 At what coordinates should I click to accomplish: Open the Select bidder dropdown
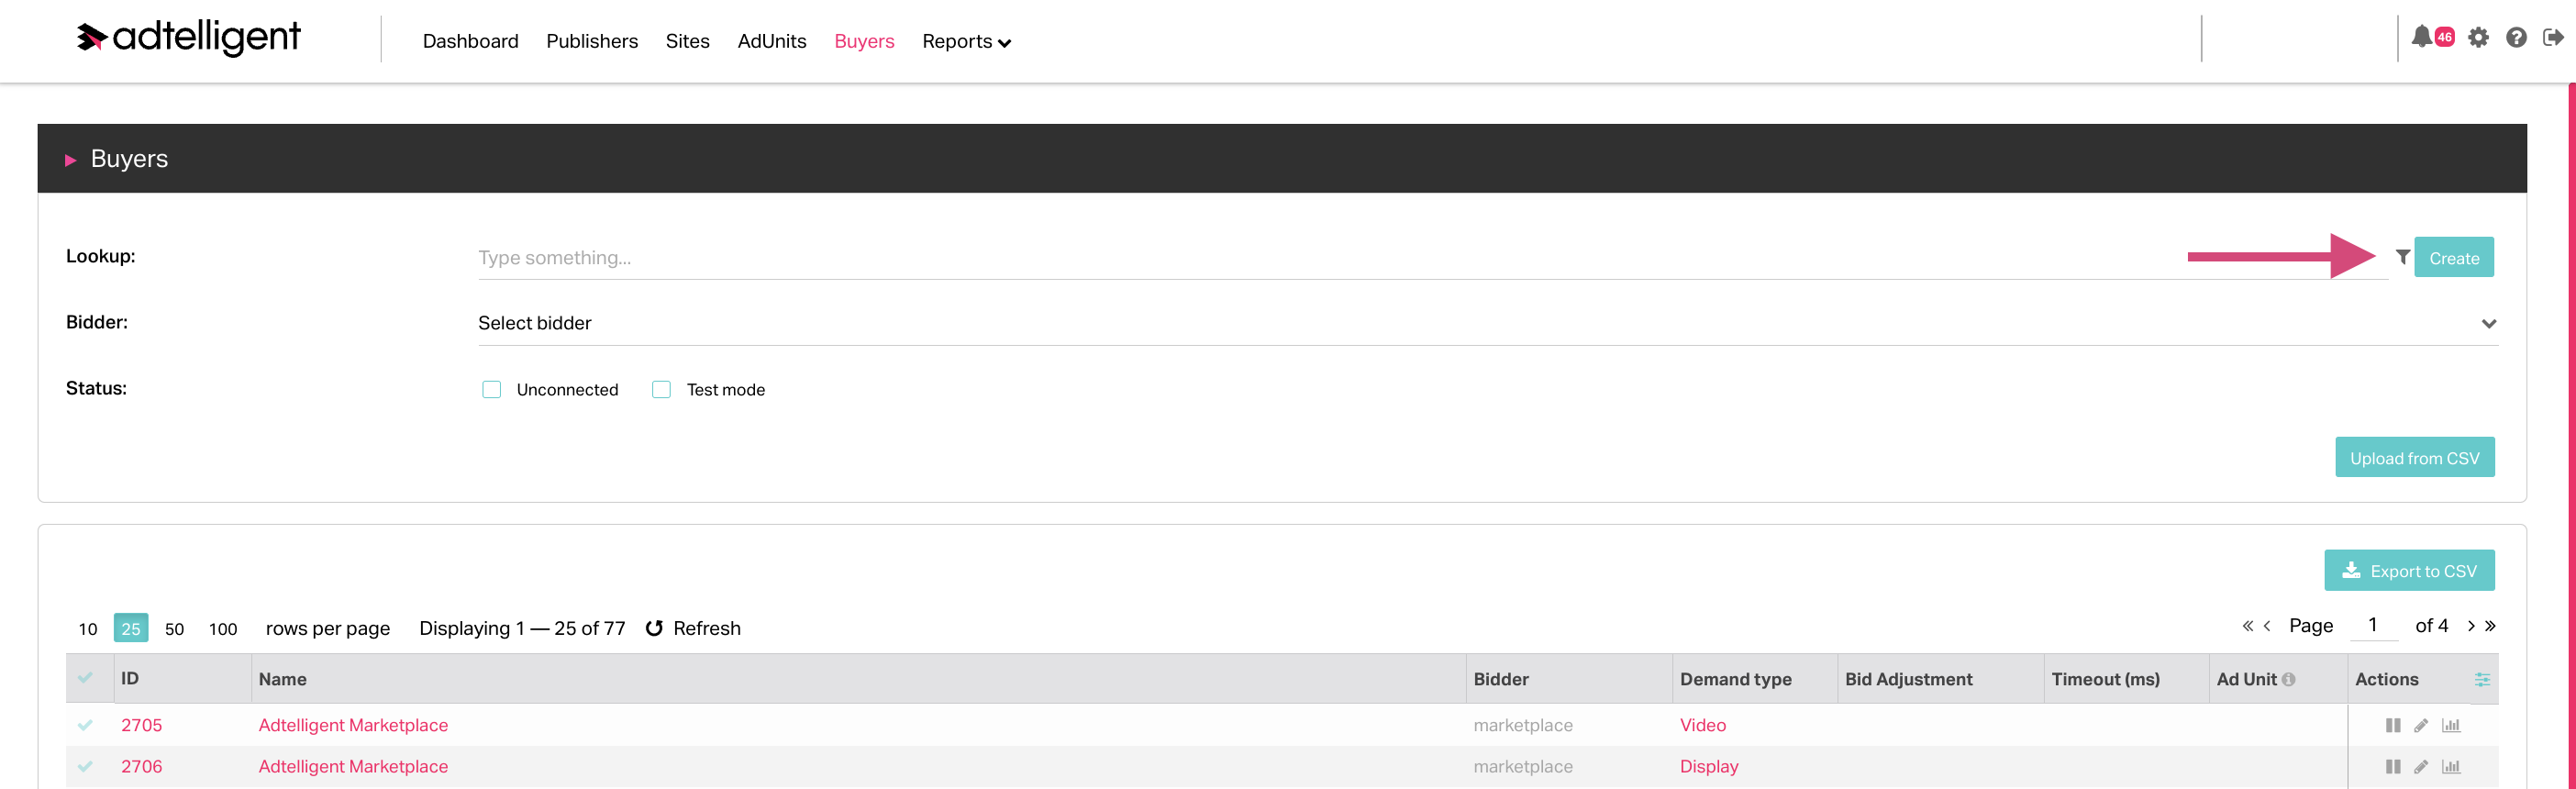(1487, 323)
